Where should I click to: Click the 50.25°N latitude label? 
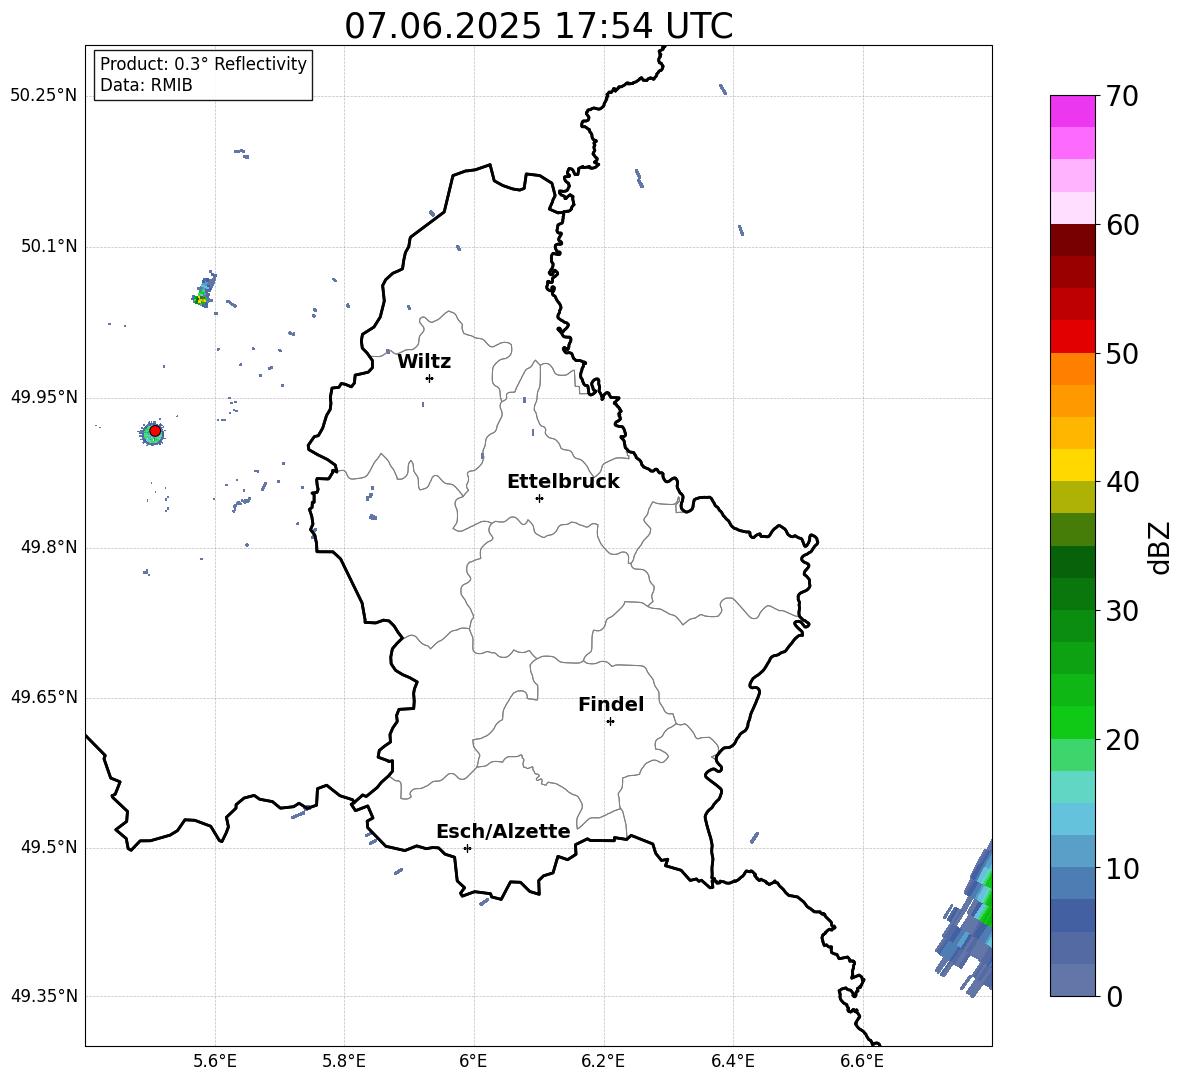click(x=44, y=95)
